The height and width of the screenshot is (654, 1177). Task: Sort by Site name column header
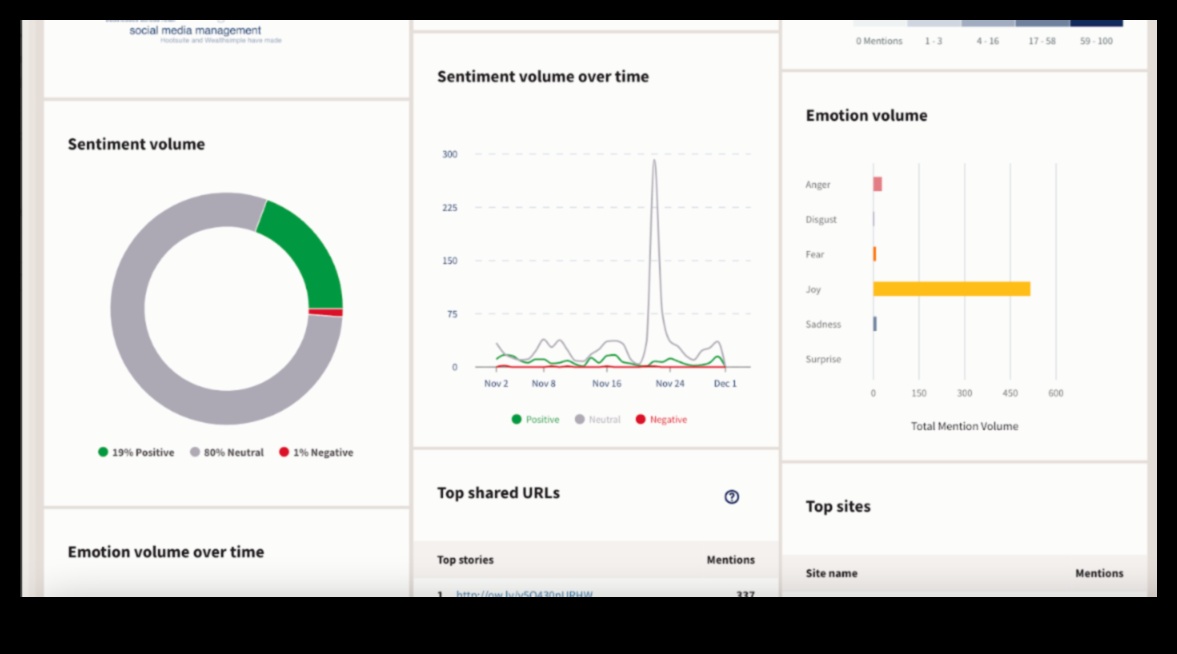tap(831, 574)
